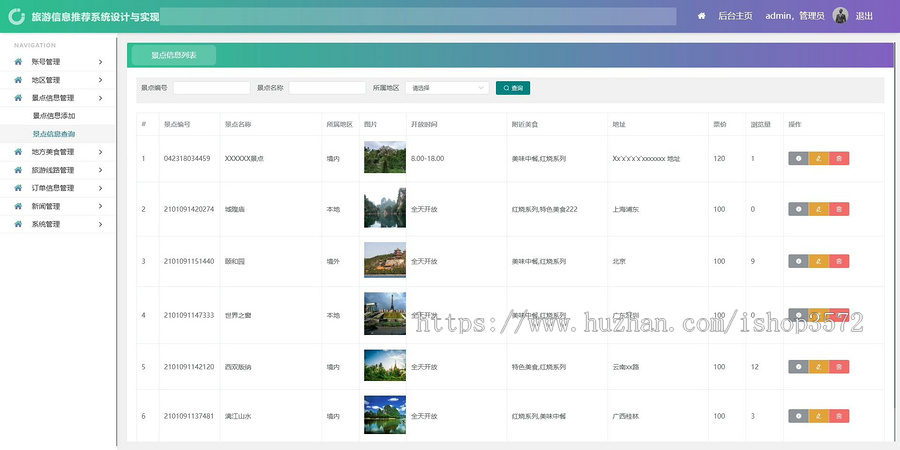
Task: Click the home icon beside 景点信息管理
Action: coord(18,98)
